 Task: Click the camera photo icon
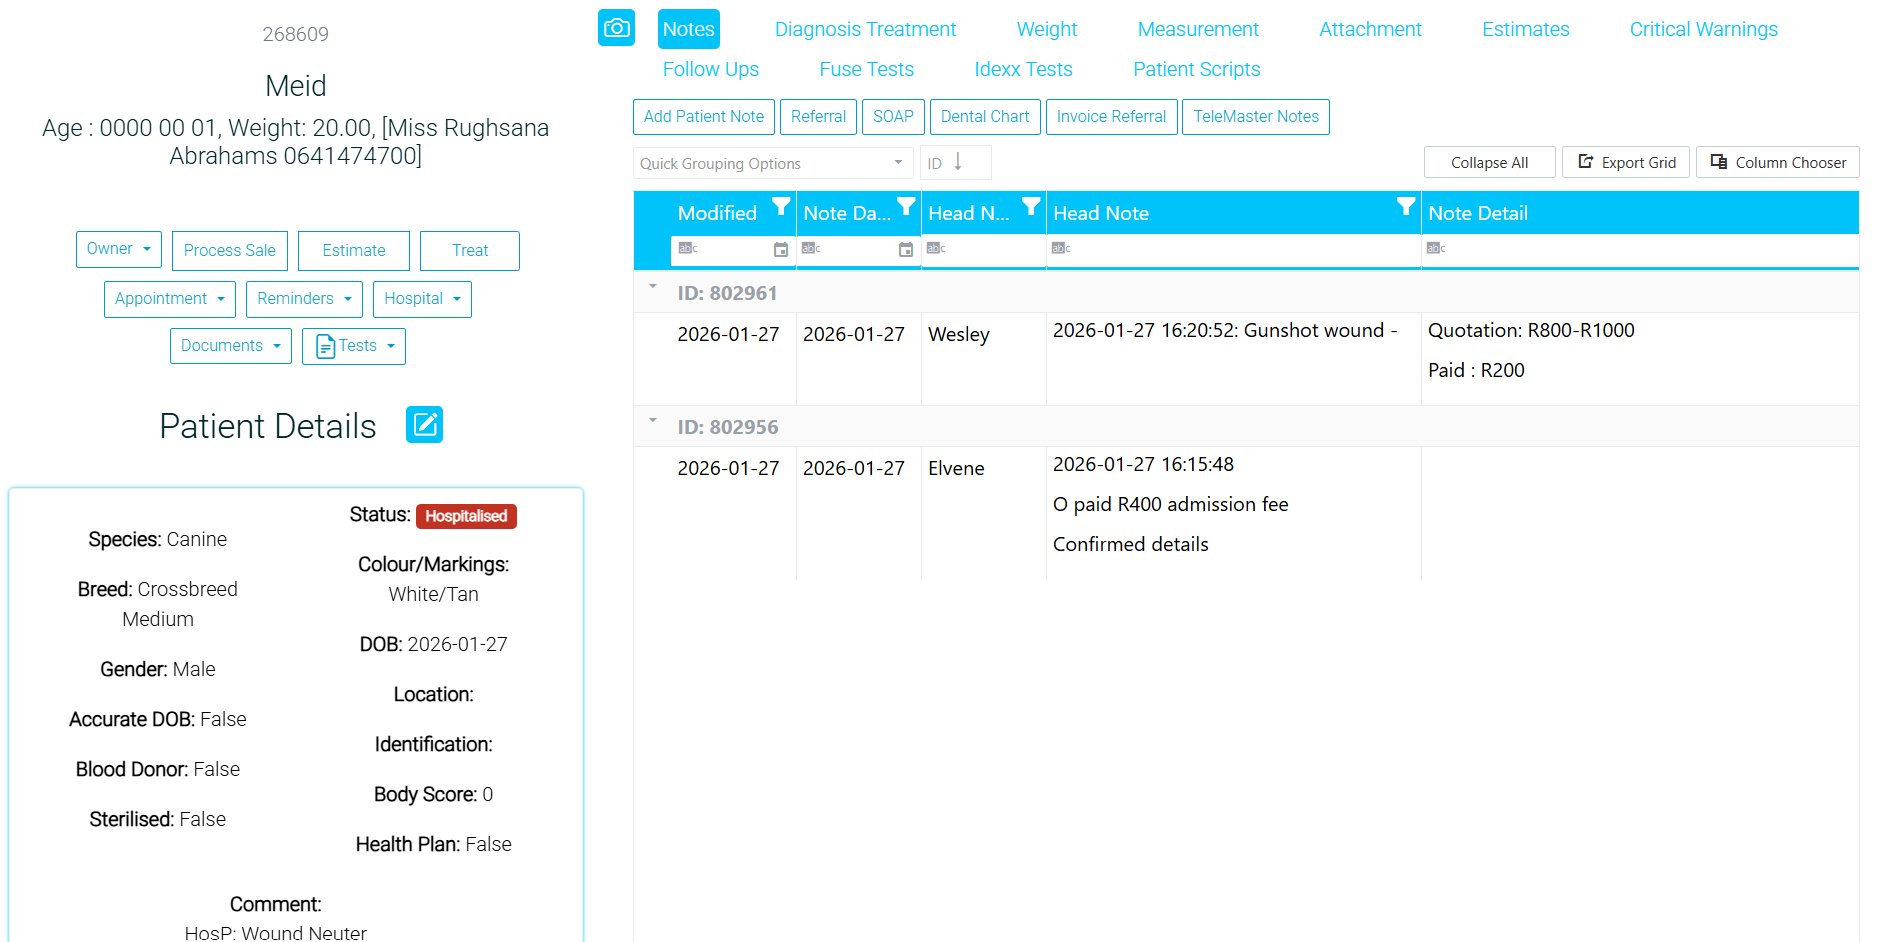click(616, 28)
